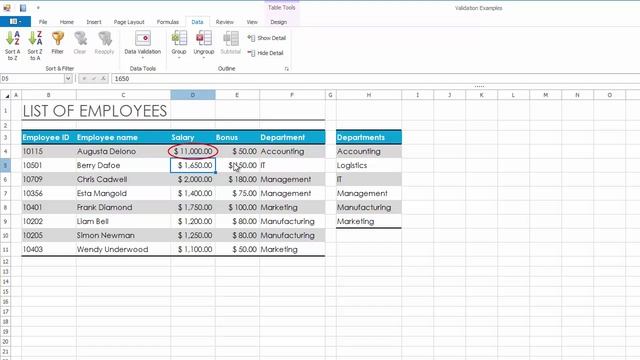Reapply the filter
Screen dimensions: 640x360
[104, 43]
